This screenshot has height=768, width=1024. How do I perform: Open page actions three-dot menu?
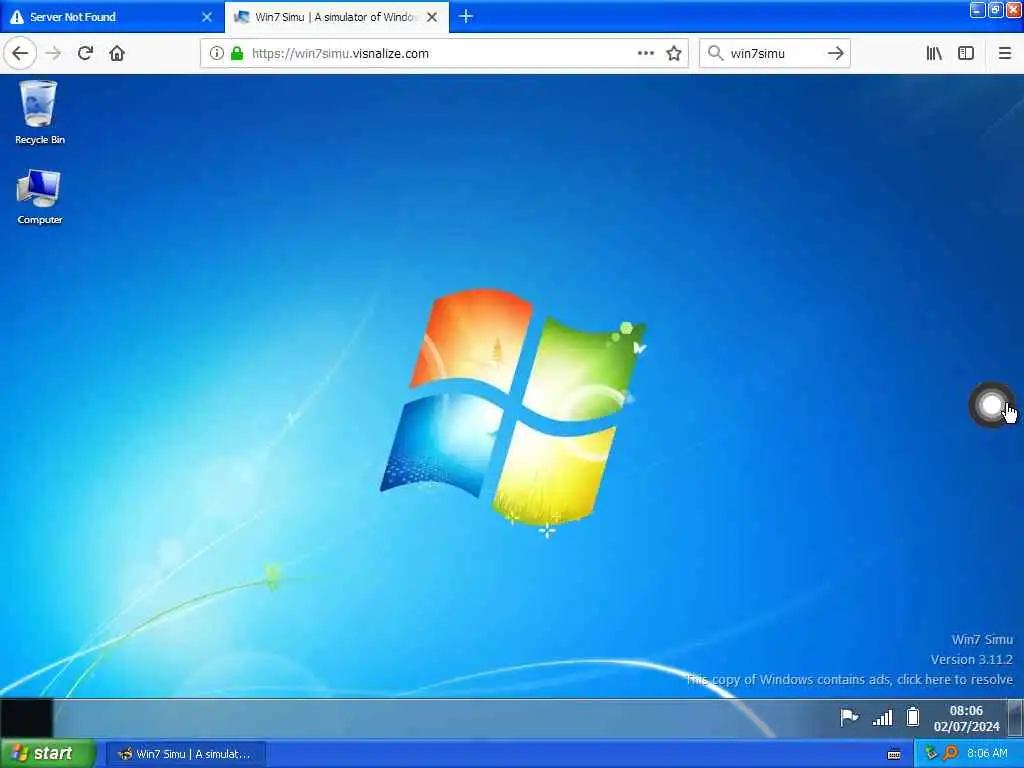click(x=645, y=54)
